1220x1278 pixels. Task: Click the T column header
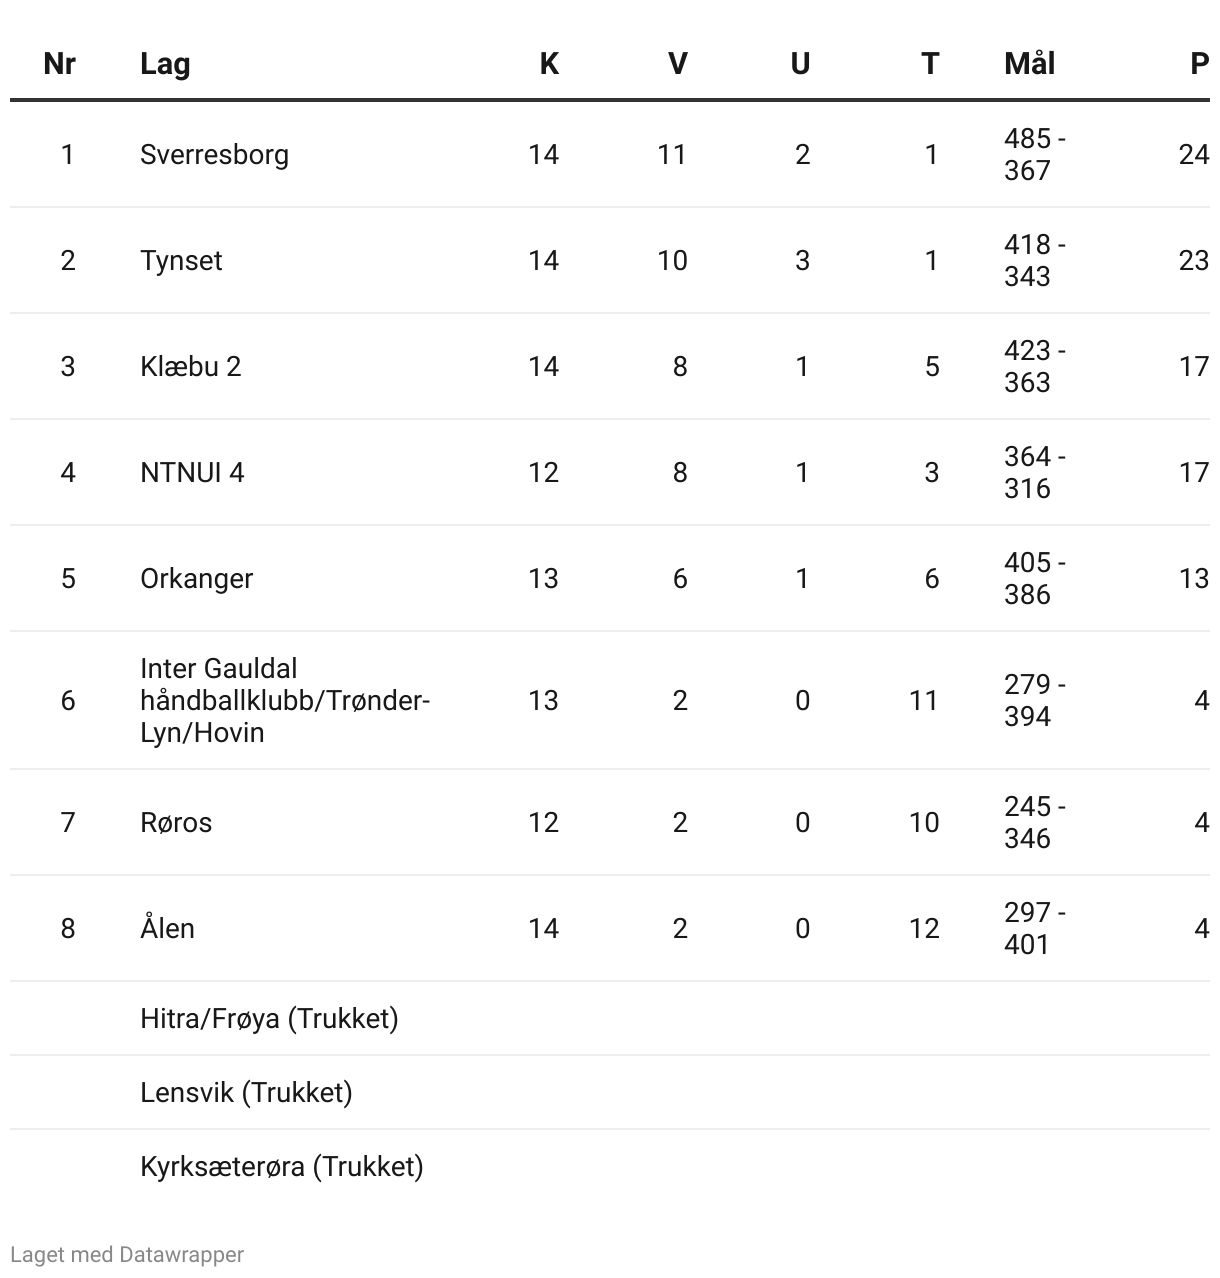tap(930, 64)
